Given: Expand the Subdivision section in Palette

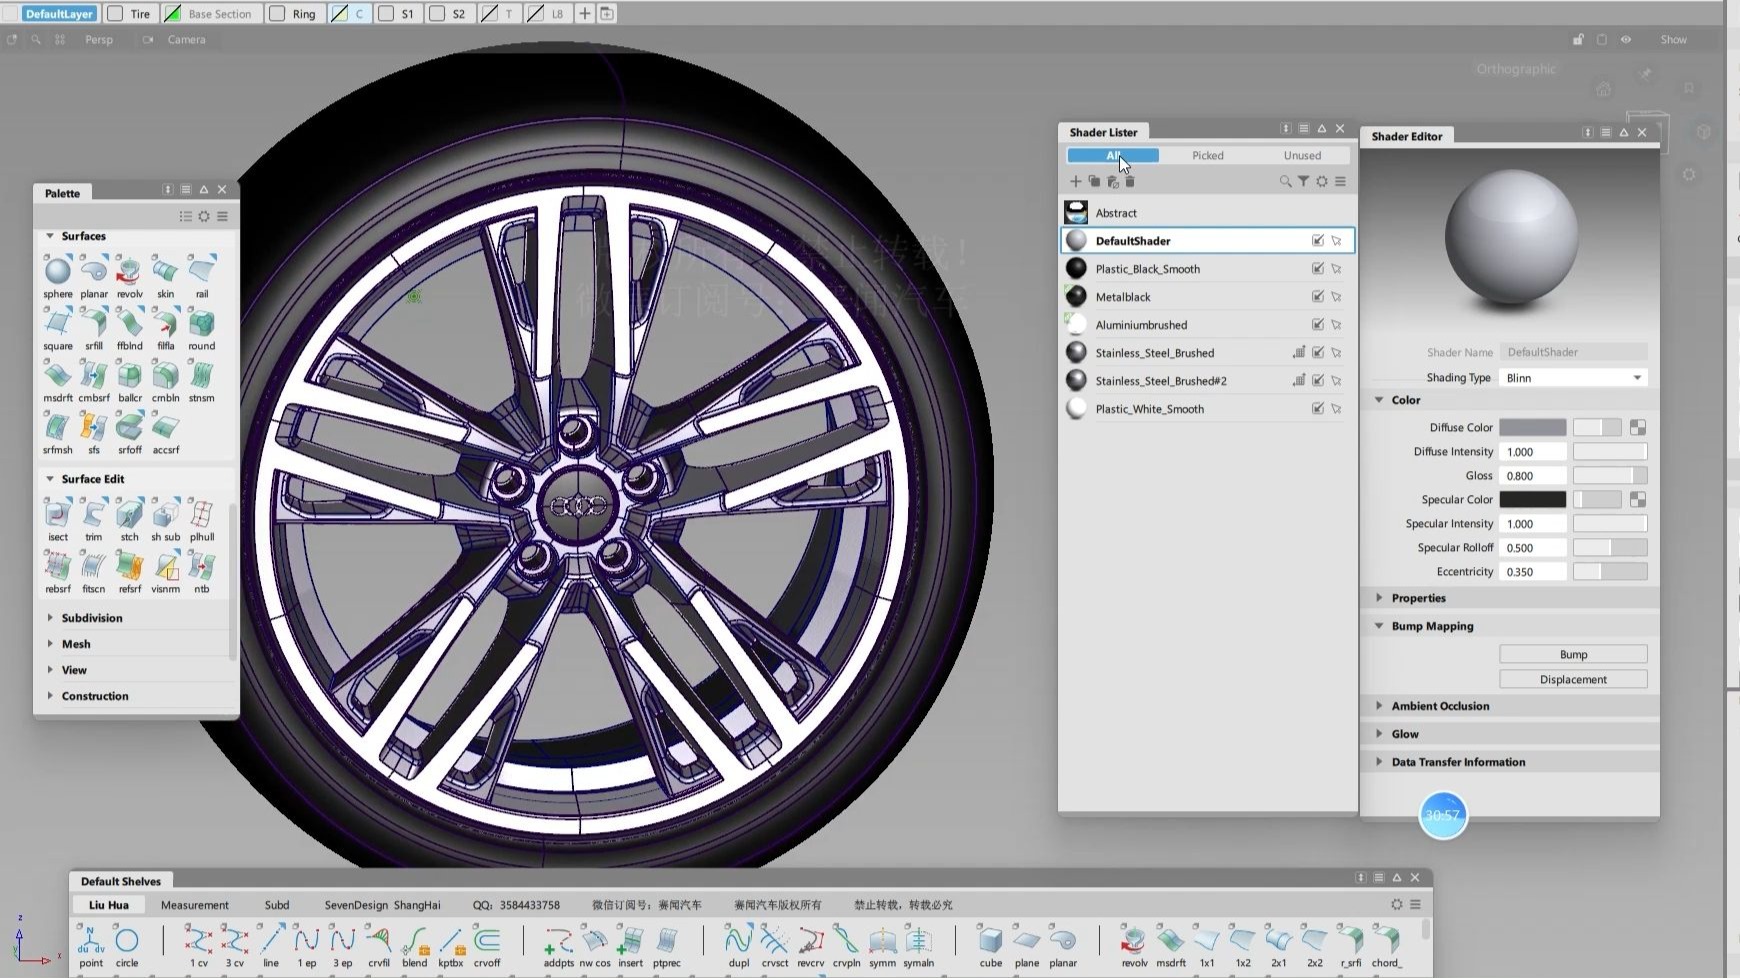Looking at the screenshot, I should tap(91, 618).
